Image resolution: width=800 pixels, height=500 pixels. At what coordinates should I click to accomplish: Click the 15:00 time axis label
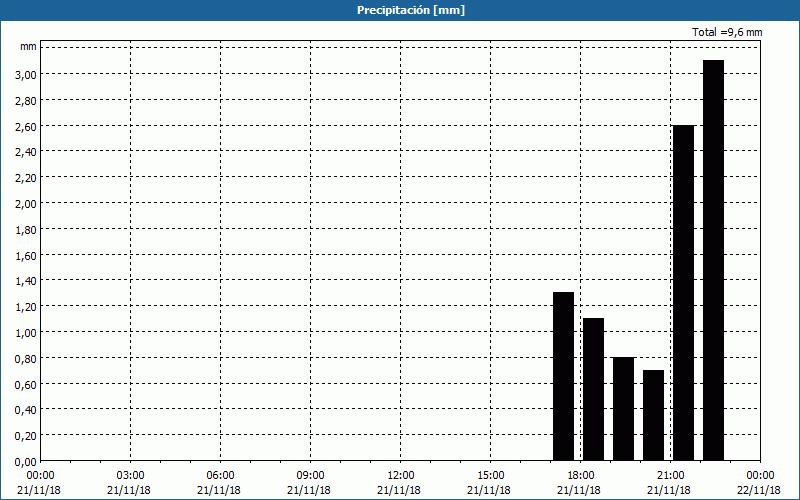(x=491, y=476)
